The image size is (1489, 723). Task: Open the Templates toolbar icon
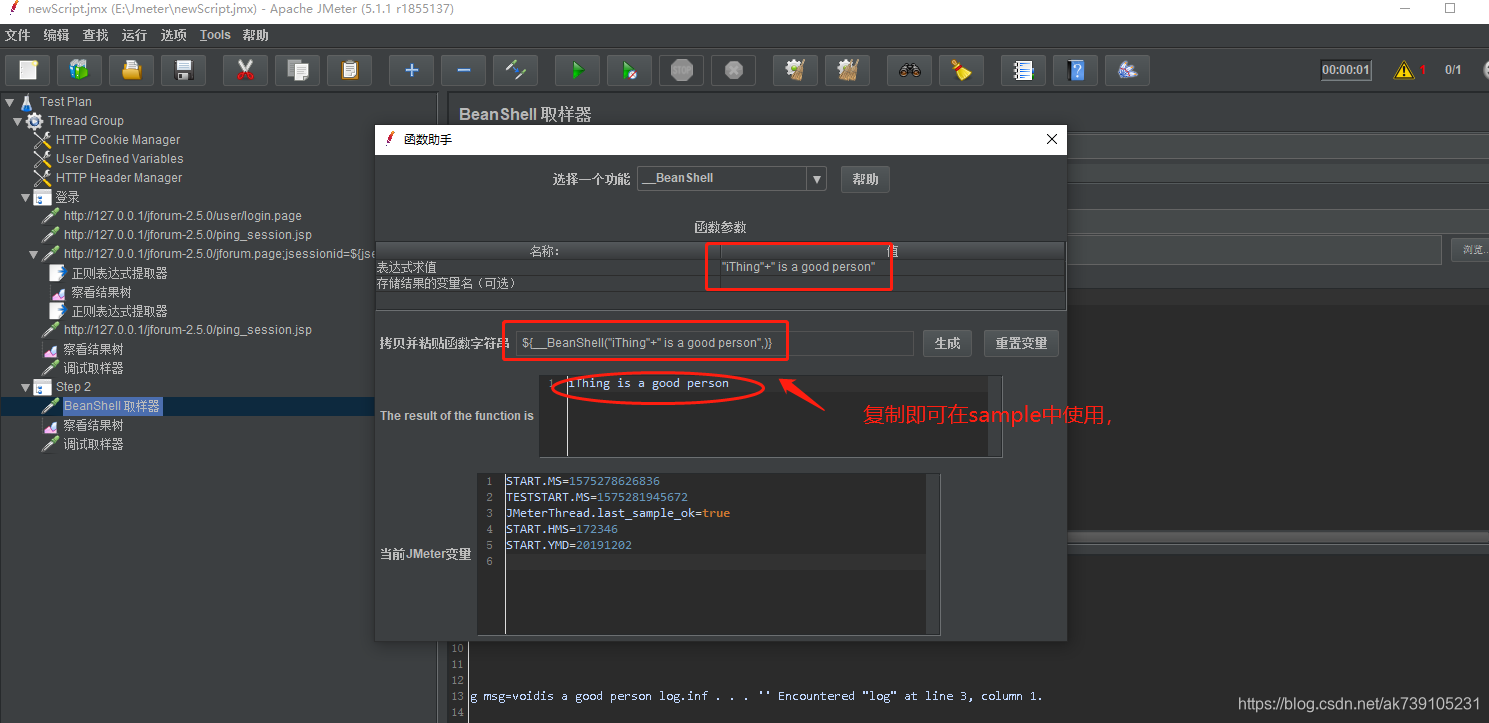click(80, 70)
